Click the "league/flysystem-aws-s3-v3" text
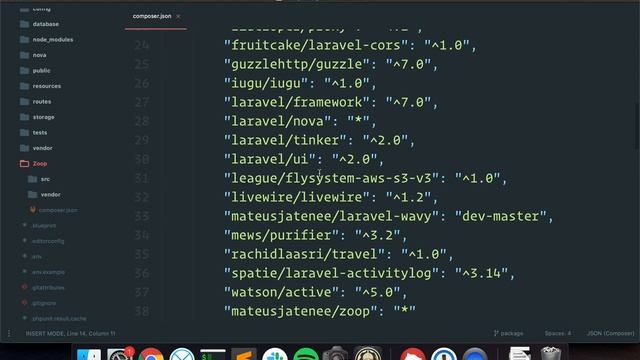The width and height of the screenshot is (640, 360). coord(331,178)
